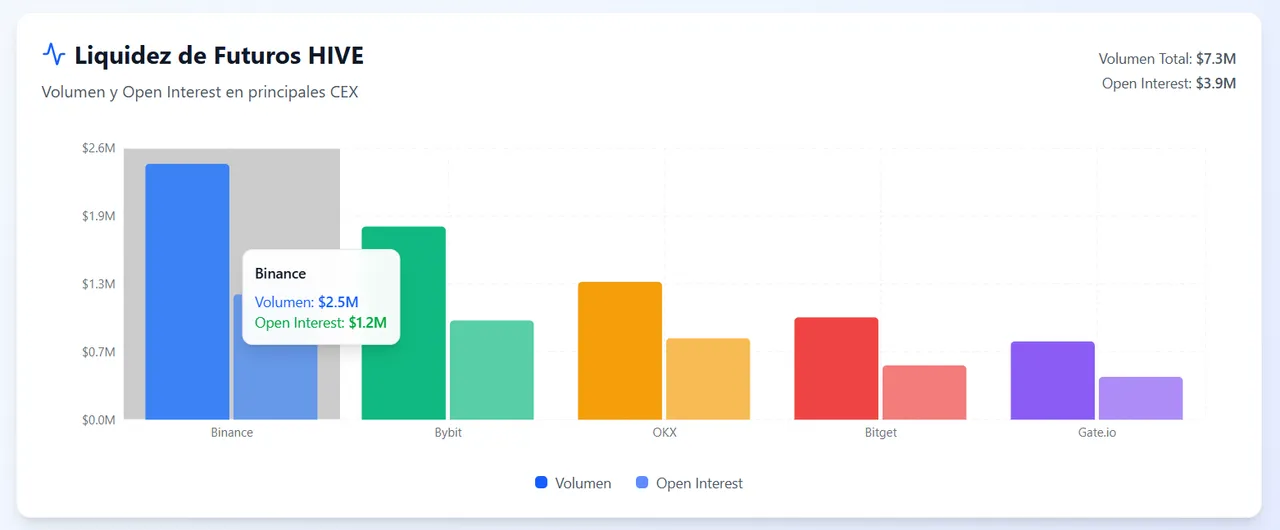Click the Open Interest legend color swatch
The image size is (1280, 530).
pos(642,483)
